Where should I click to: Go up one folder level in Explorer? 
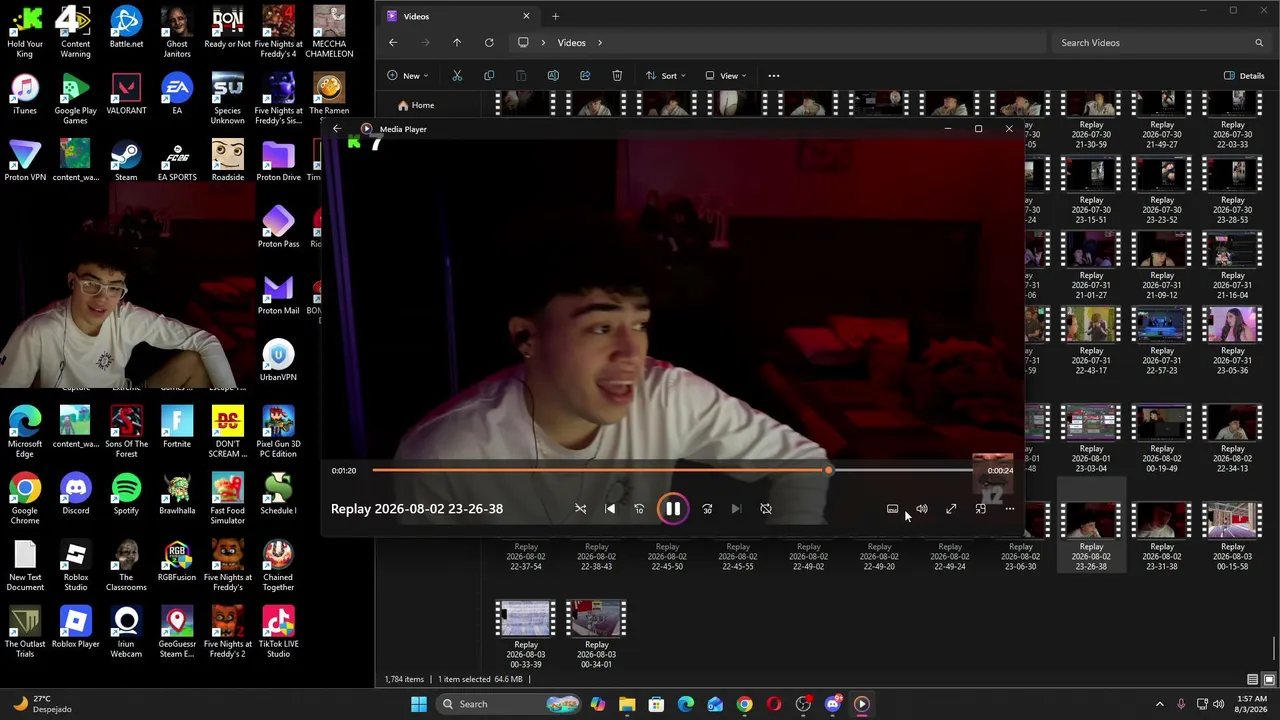click(457, 43)
